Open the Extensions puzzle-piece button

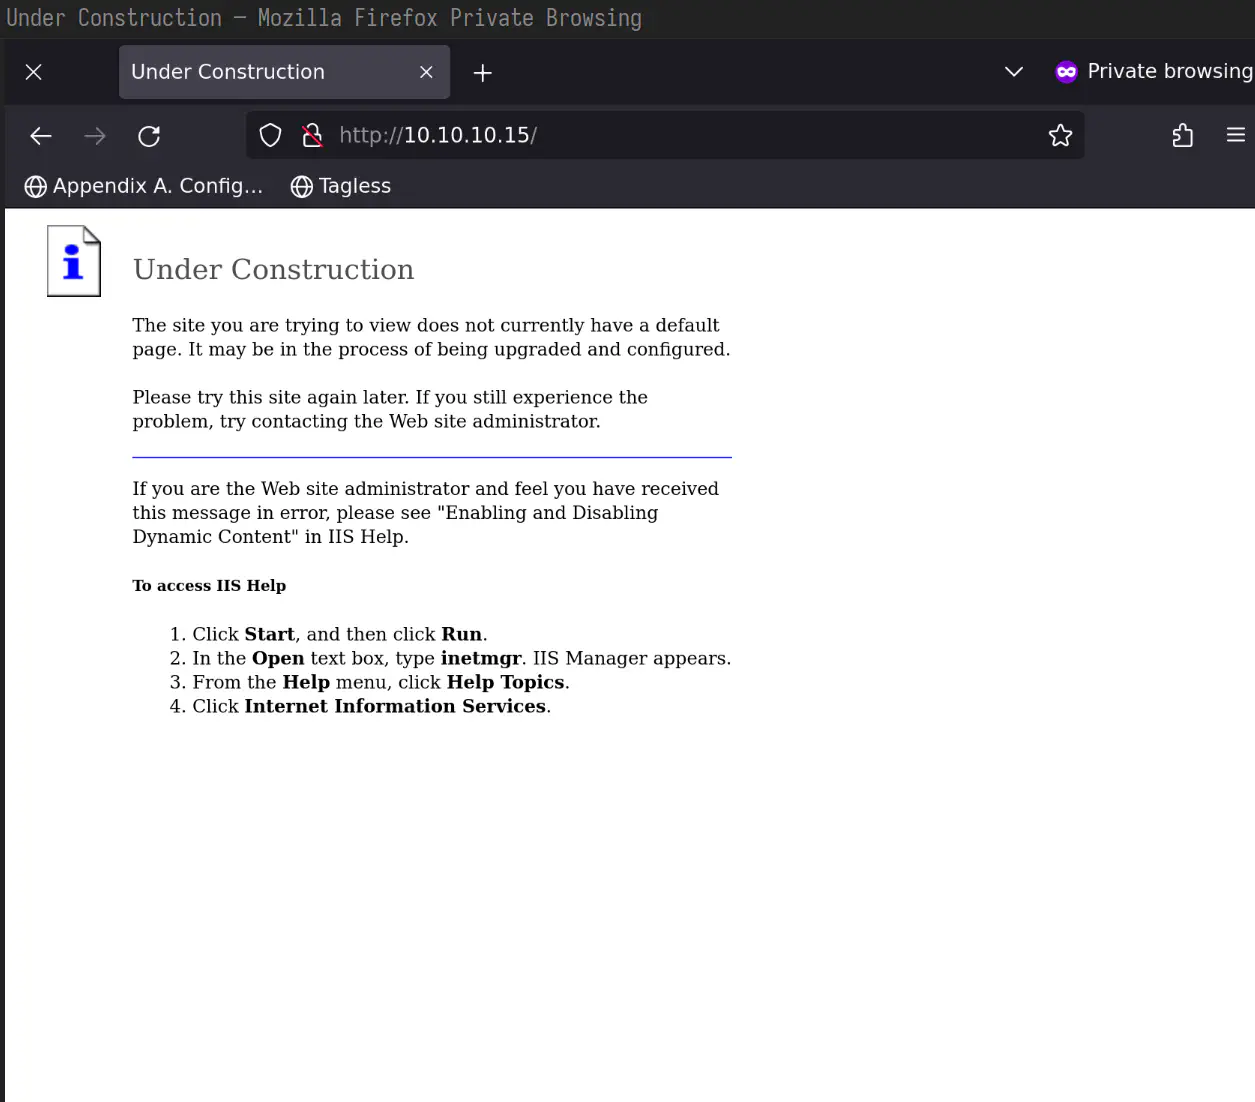[1182, 136]
